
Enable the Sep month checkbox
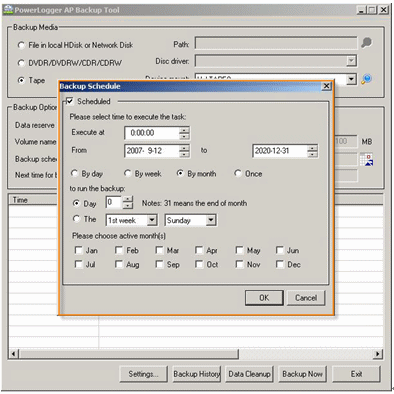click(159, 264)
